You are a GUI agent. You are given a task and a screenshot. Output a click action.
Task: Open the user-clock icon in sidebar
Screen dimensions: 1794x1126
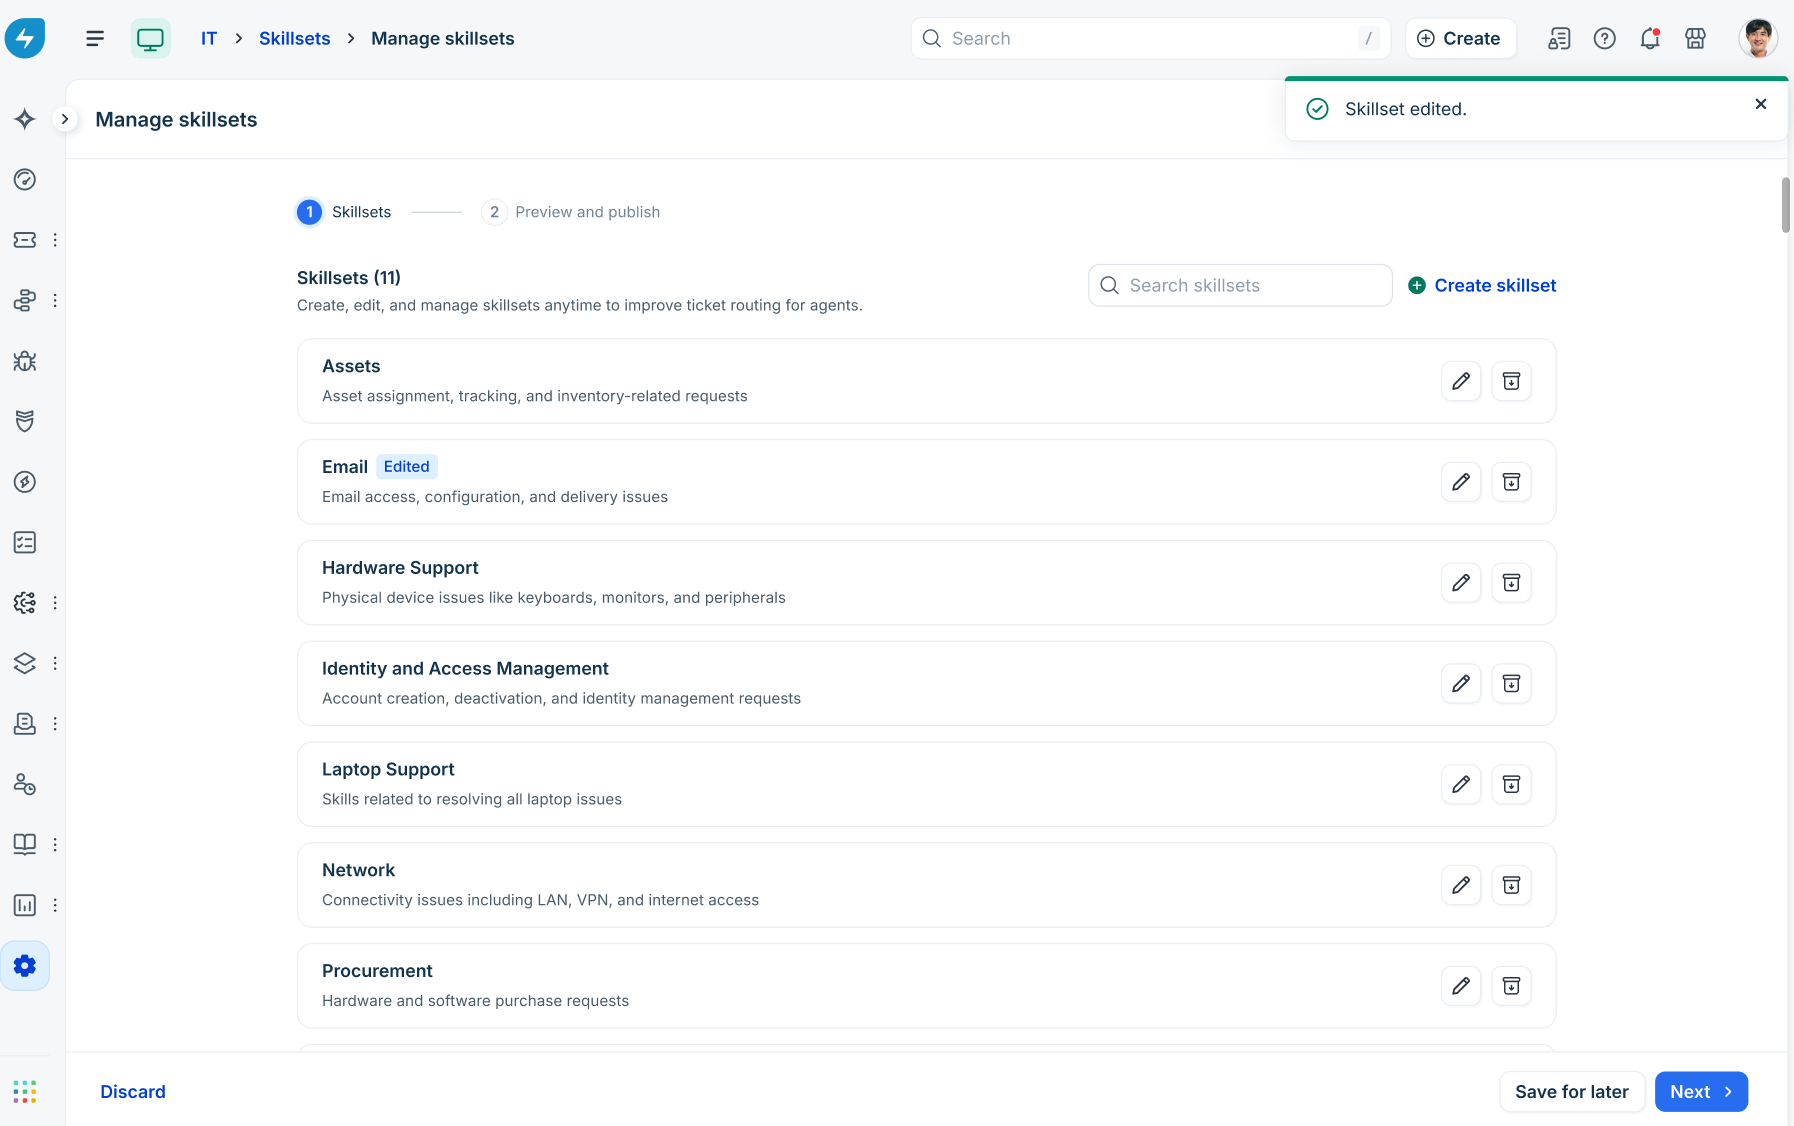point(25,784)
